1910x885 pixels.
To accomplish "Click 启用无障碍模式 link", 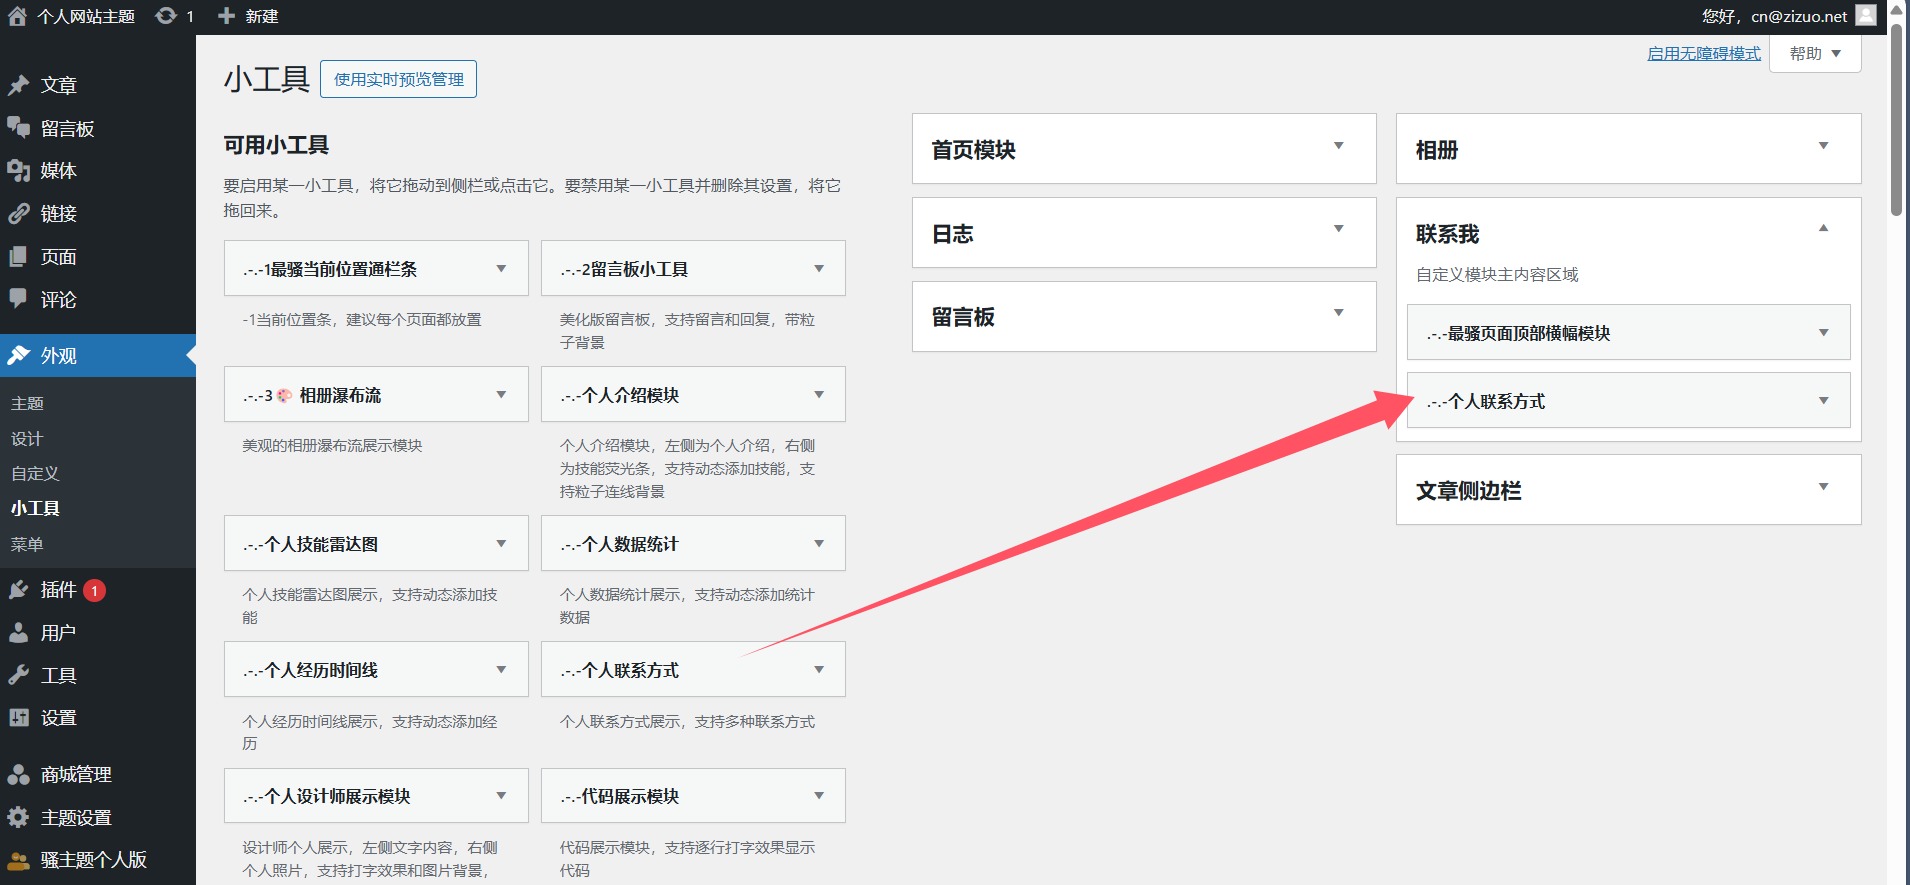I will 1703,54.
